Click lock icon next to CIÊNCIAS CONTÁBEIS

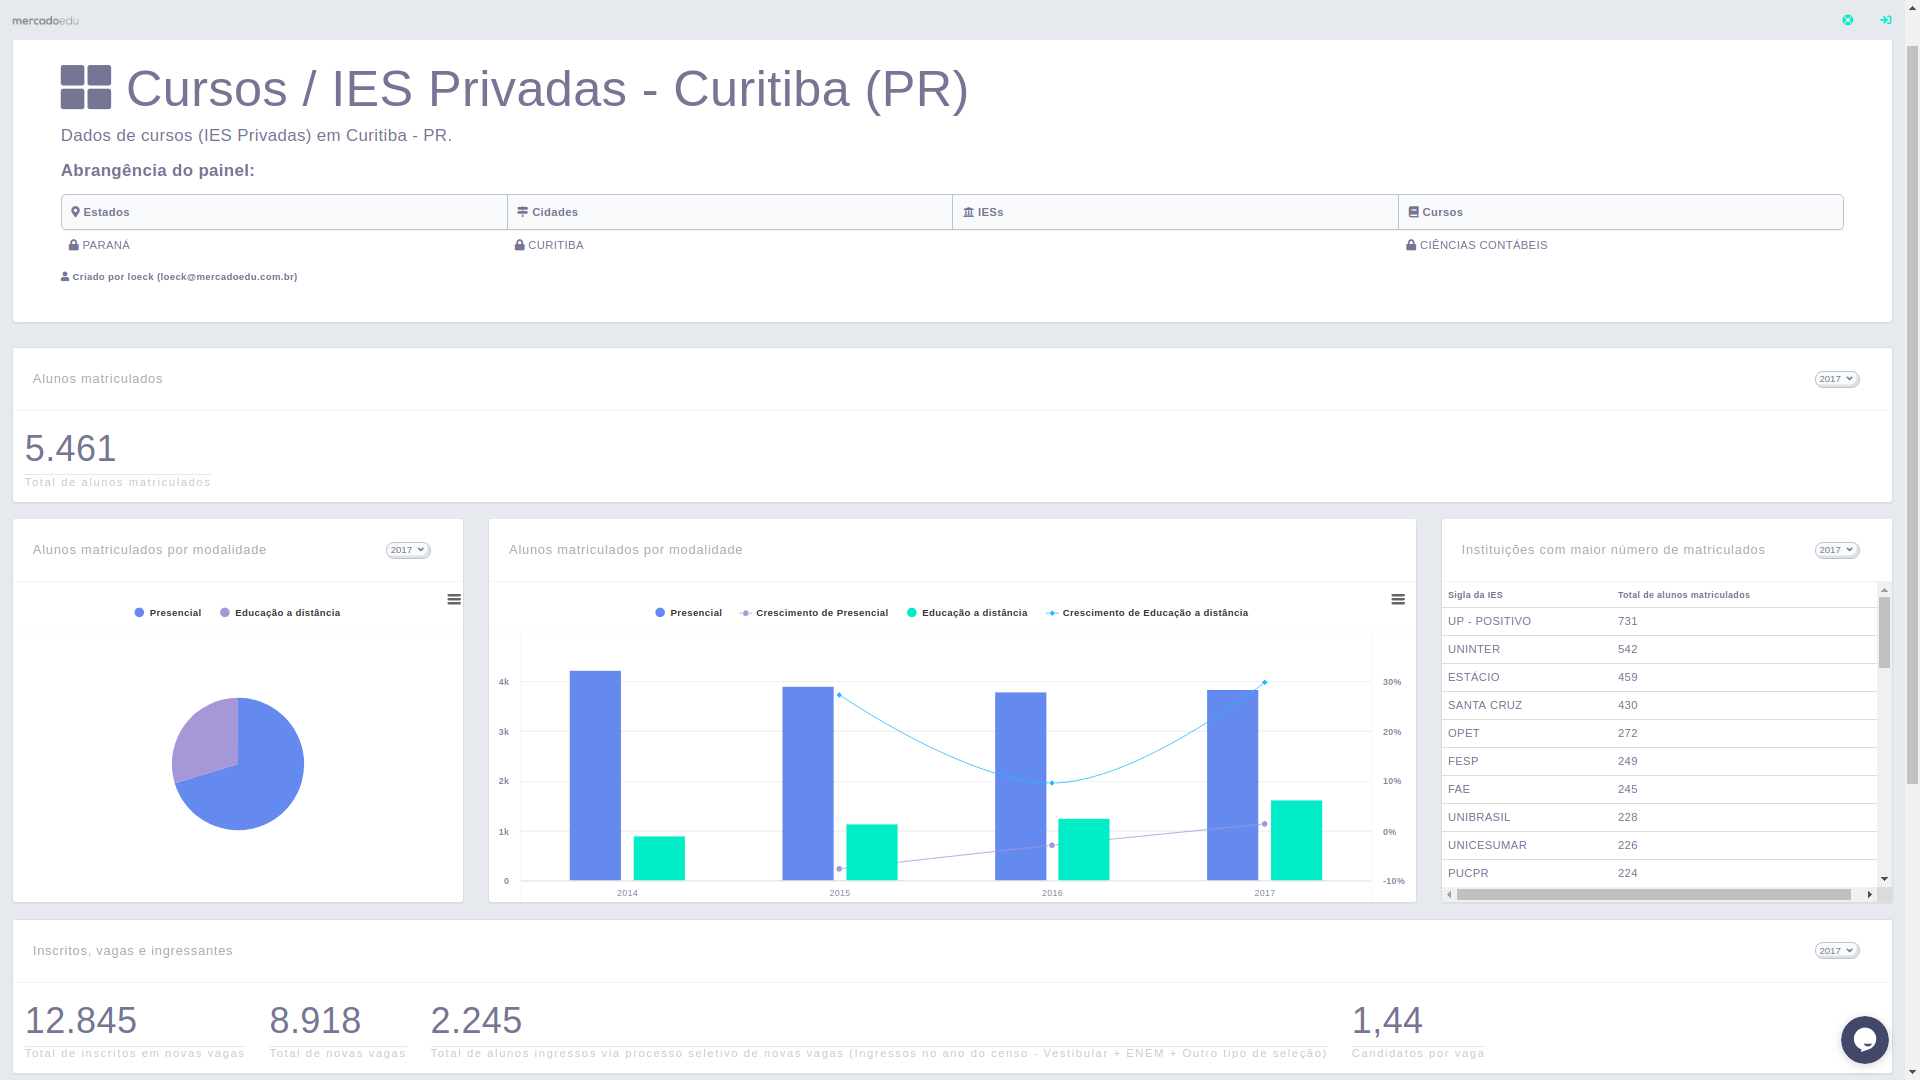[1411, 245]
